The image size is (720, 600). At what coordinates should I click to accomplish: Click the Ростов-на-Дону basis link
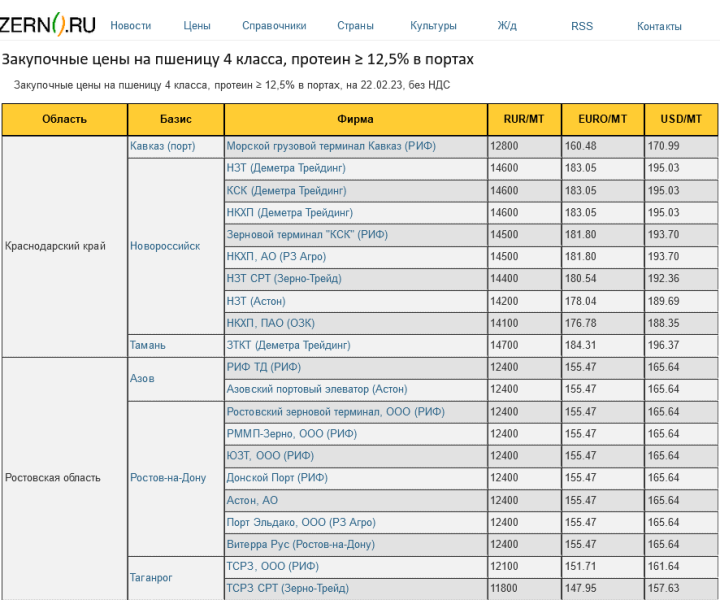tap(168, 478)
